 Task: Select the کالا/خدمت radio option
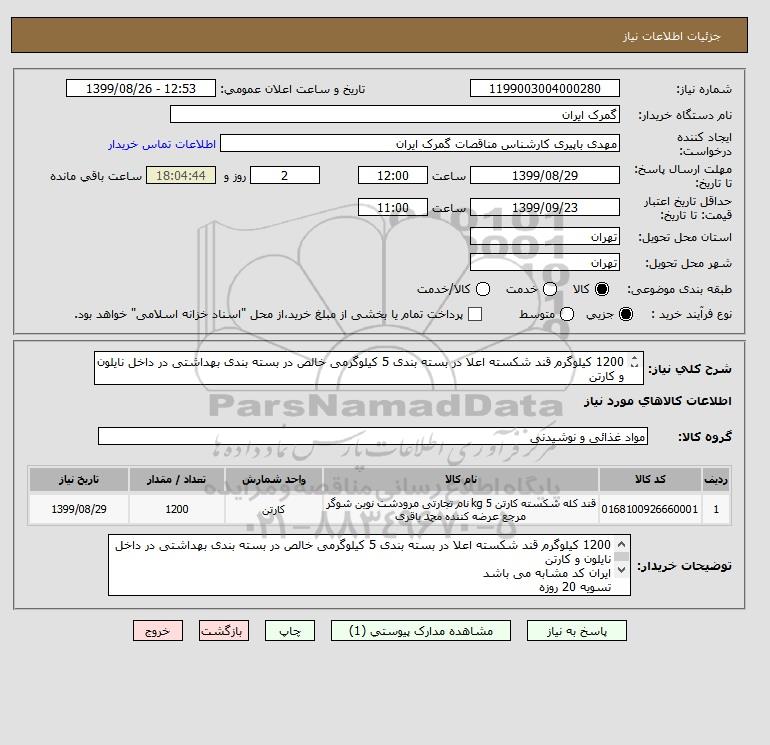point(483,289)
